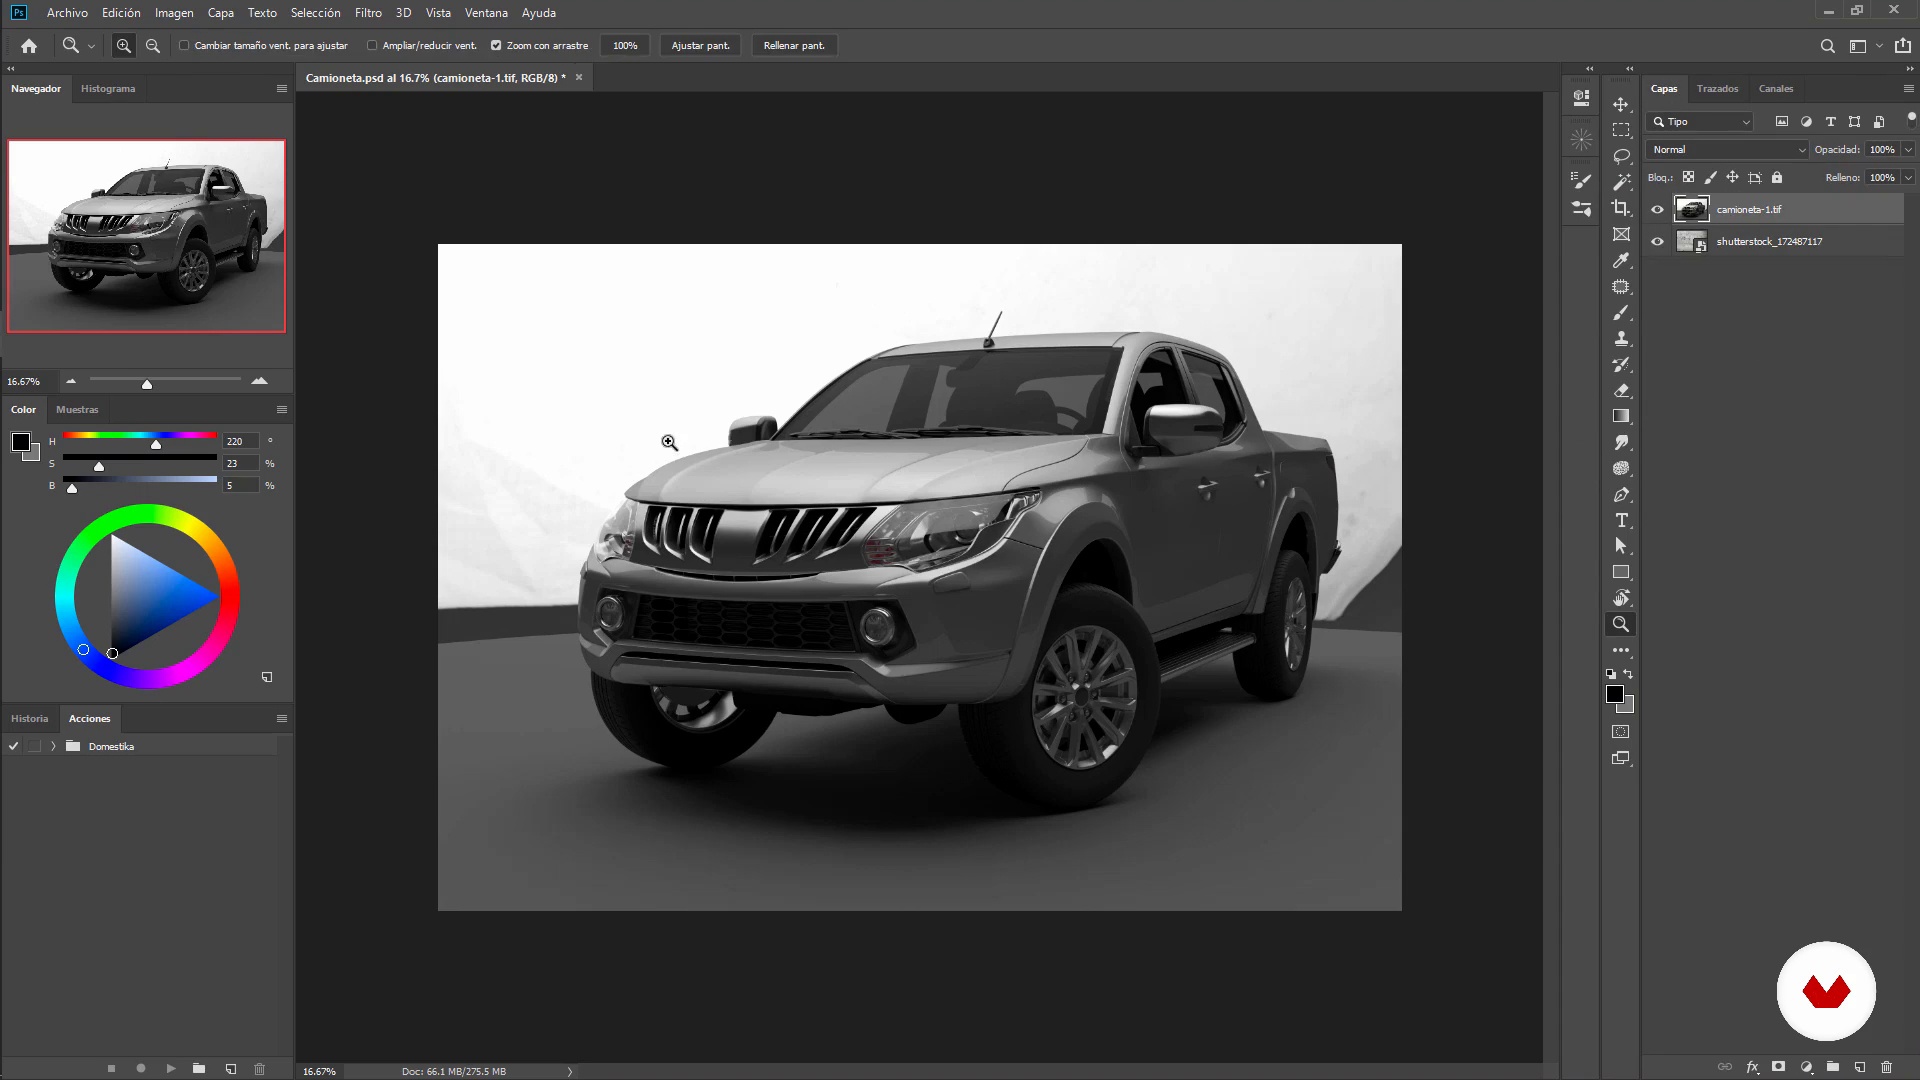Select the Eyedropper tool

tap(1621, 261)
